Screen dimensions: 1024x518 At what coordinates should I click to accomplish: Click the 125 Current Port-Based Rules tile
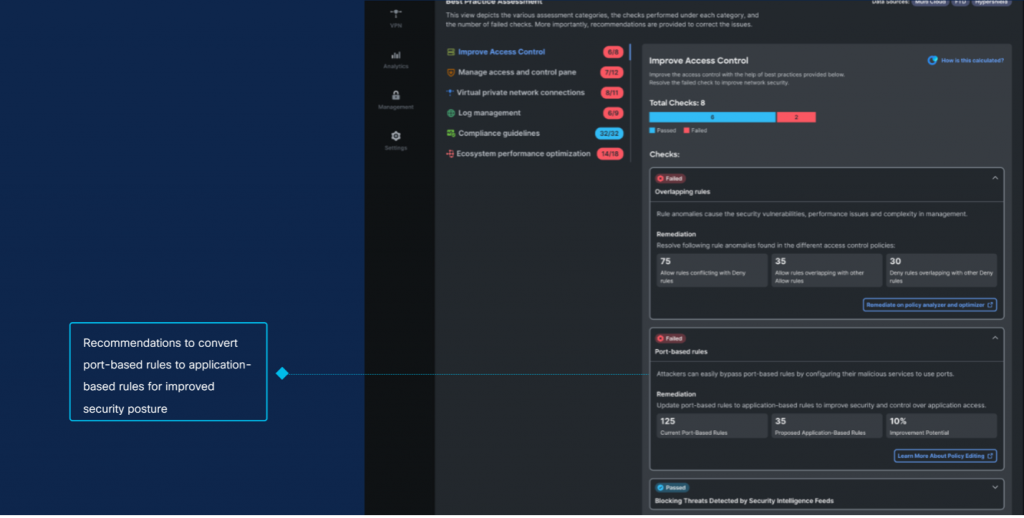tap(709, 426)
